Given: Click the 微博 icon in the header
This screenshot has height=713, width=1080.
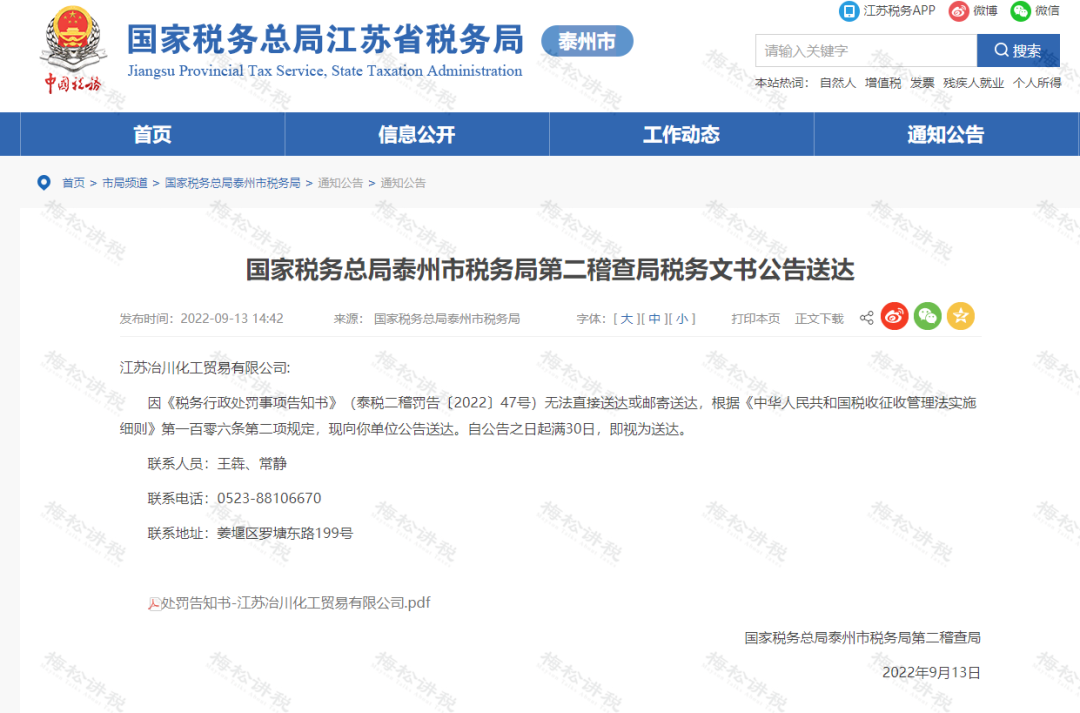Looking at the screenshot, I should 958,11.
